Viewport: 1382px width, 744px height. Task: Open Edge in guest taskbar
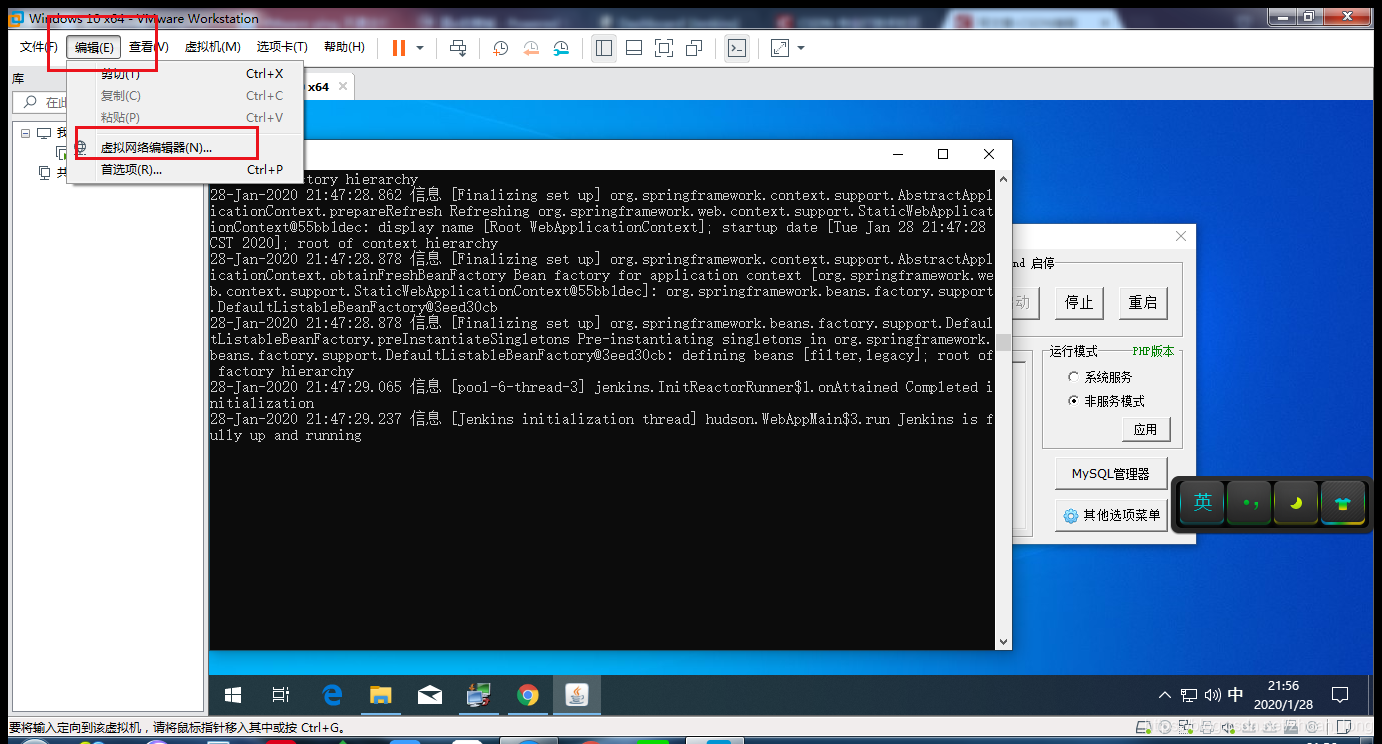(331, 694)
